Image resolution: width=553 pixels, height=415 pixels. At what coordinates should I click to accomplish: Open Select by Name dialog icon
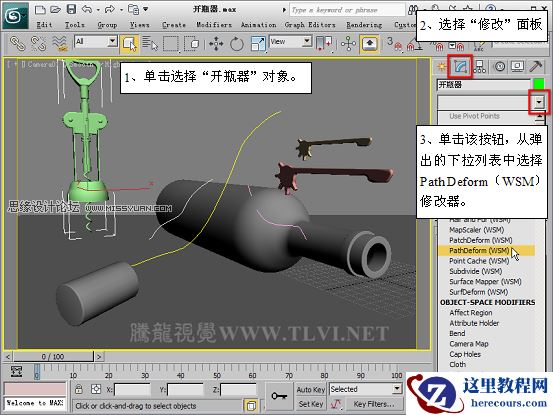point(150,44)
